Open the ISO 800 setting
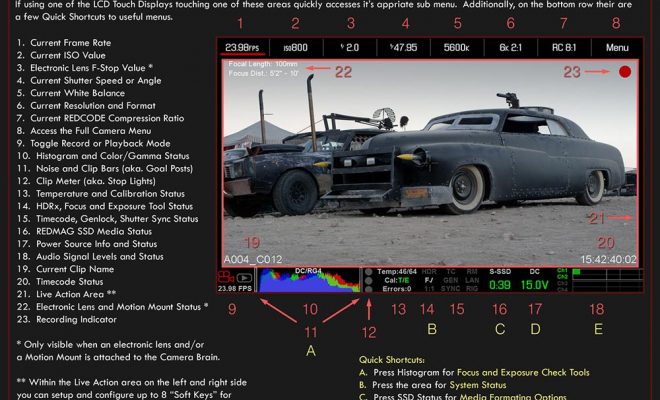This screenshot has height=400, width=660. (295, 48)
